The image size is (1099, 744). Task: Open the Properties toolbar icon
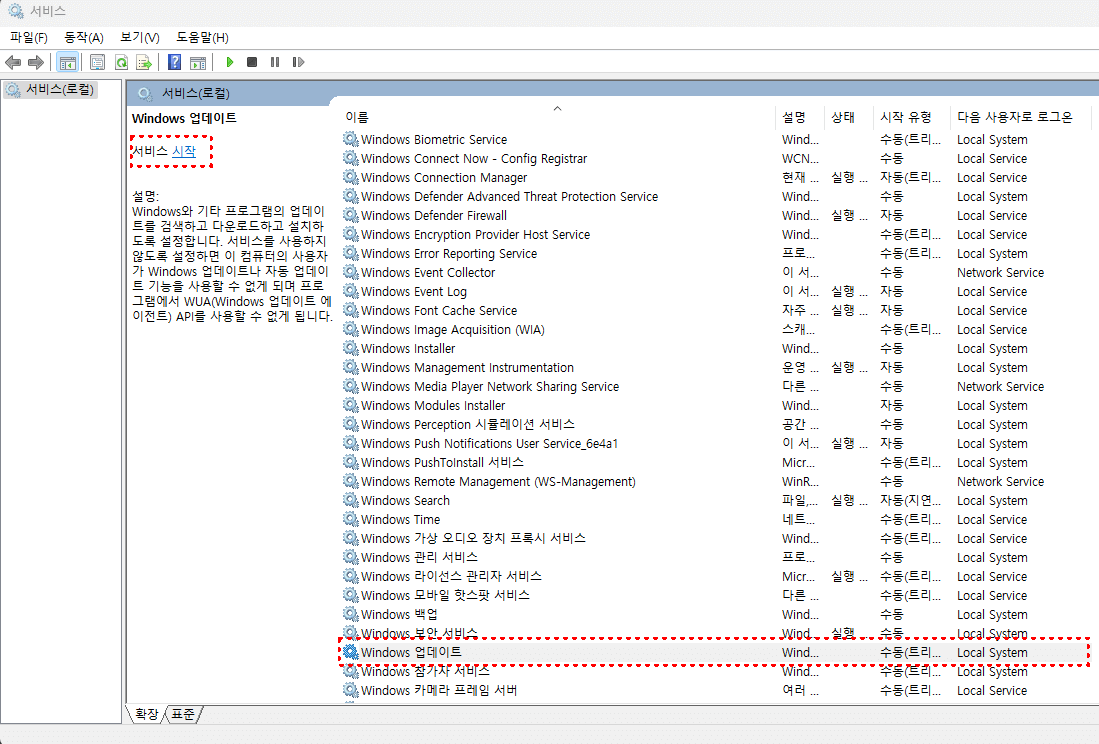[97, 62]
